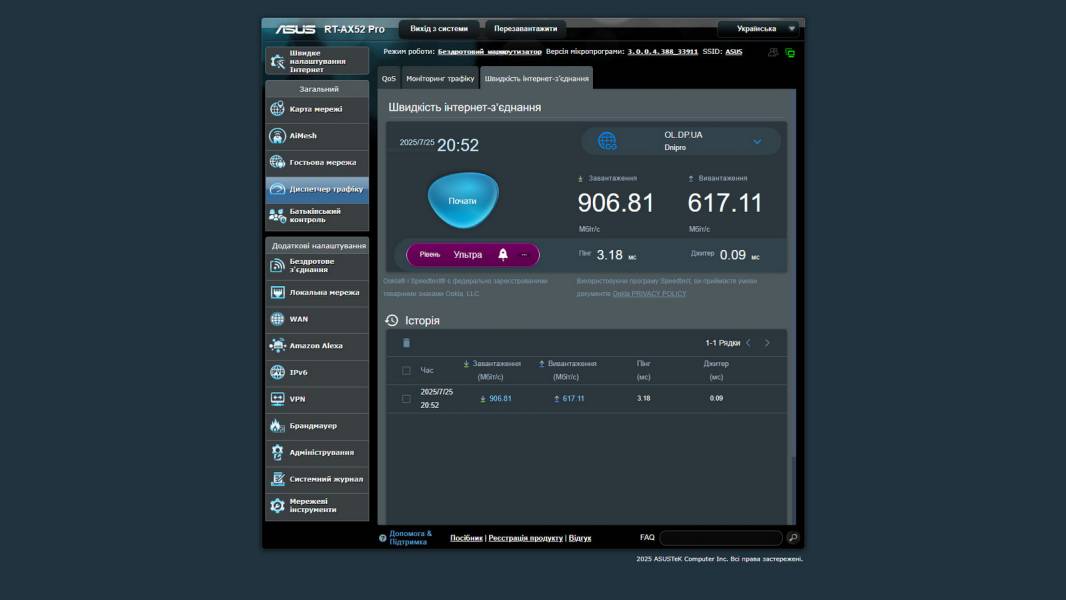
Task: Click the FAQ search magnifier icon
Action: coord(793,538)
